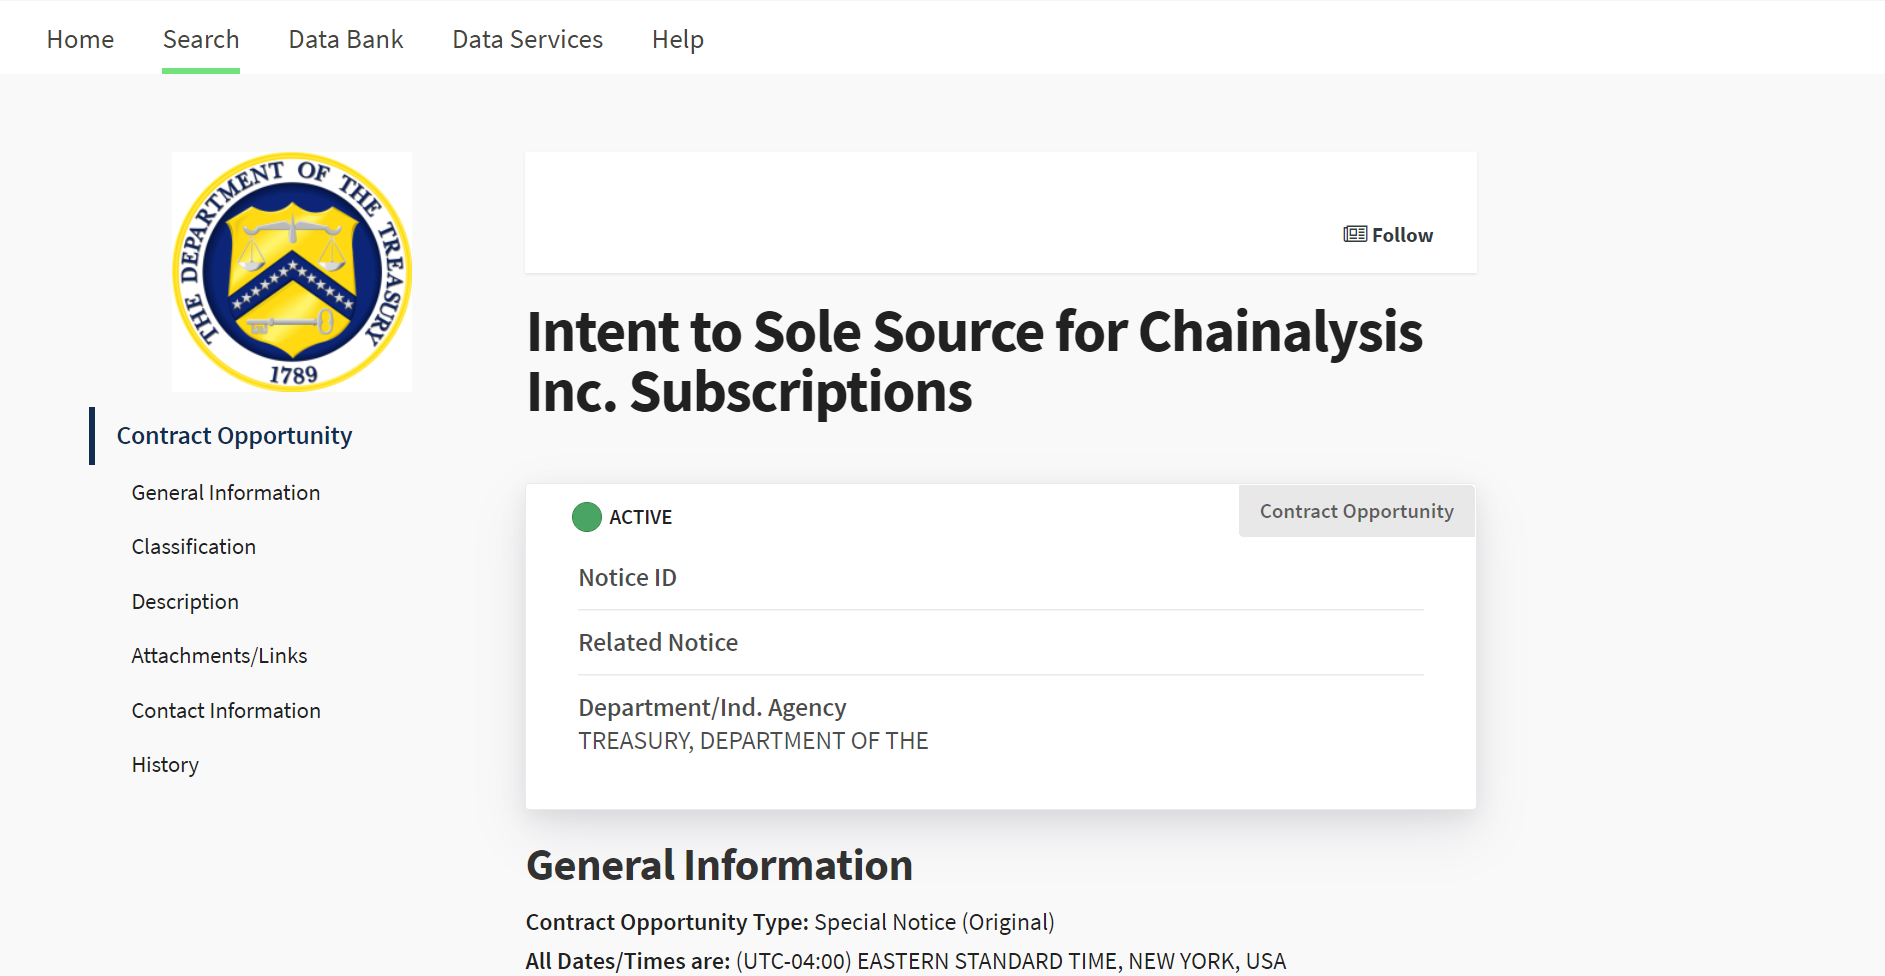Open the Help menu
Screen dimensions: 1885x976
coord(678,39)
